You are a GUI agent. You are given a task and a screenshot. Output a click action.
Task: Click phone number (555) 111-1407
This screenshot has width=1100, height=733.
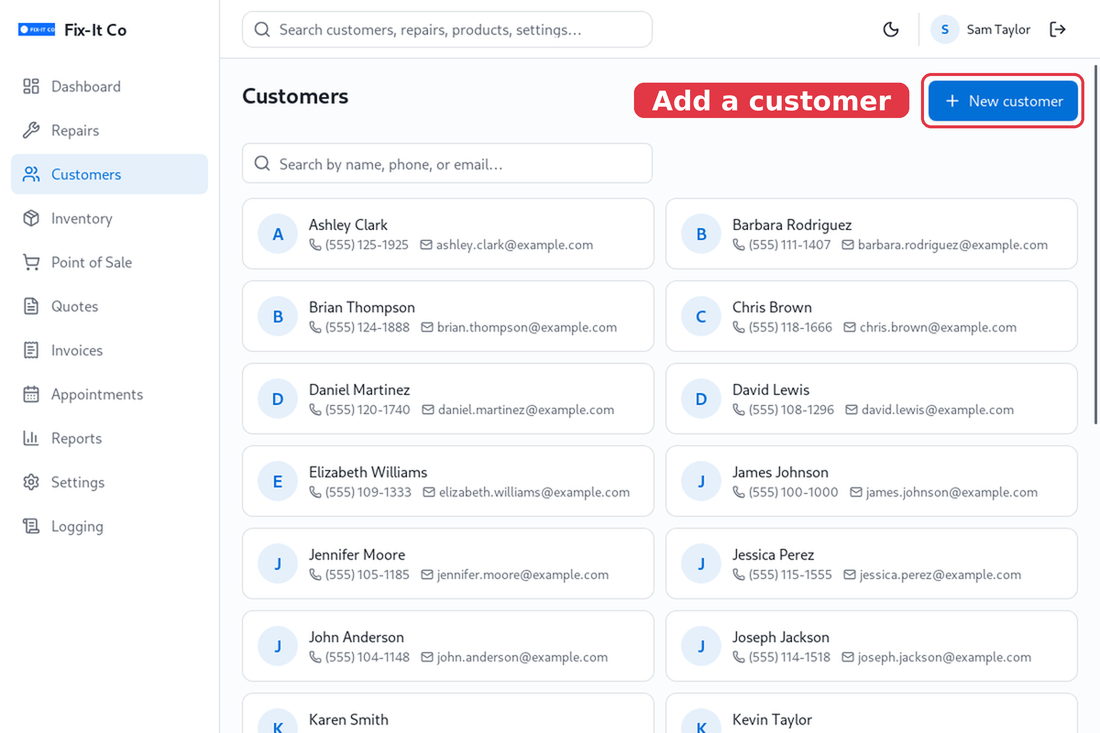click(x=789, y=245)
